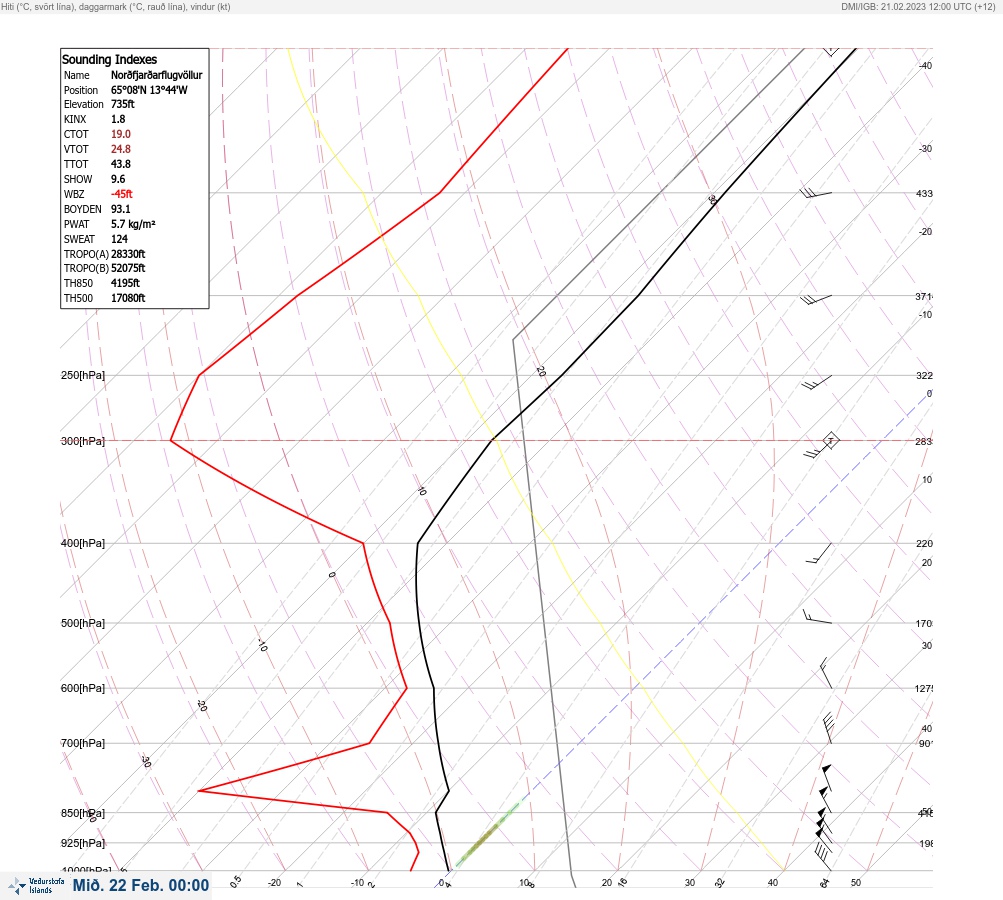Select the station name 'Norðfjarðarflugvöllur'
The height and width of the screenshot is (900, 1003).
pyautogui.click(x=157, y=75)
